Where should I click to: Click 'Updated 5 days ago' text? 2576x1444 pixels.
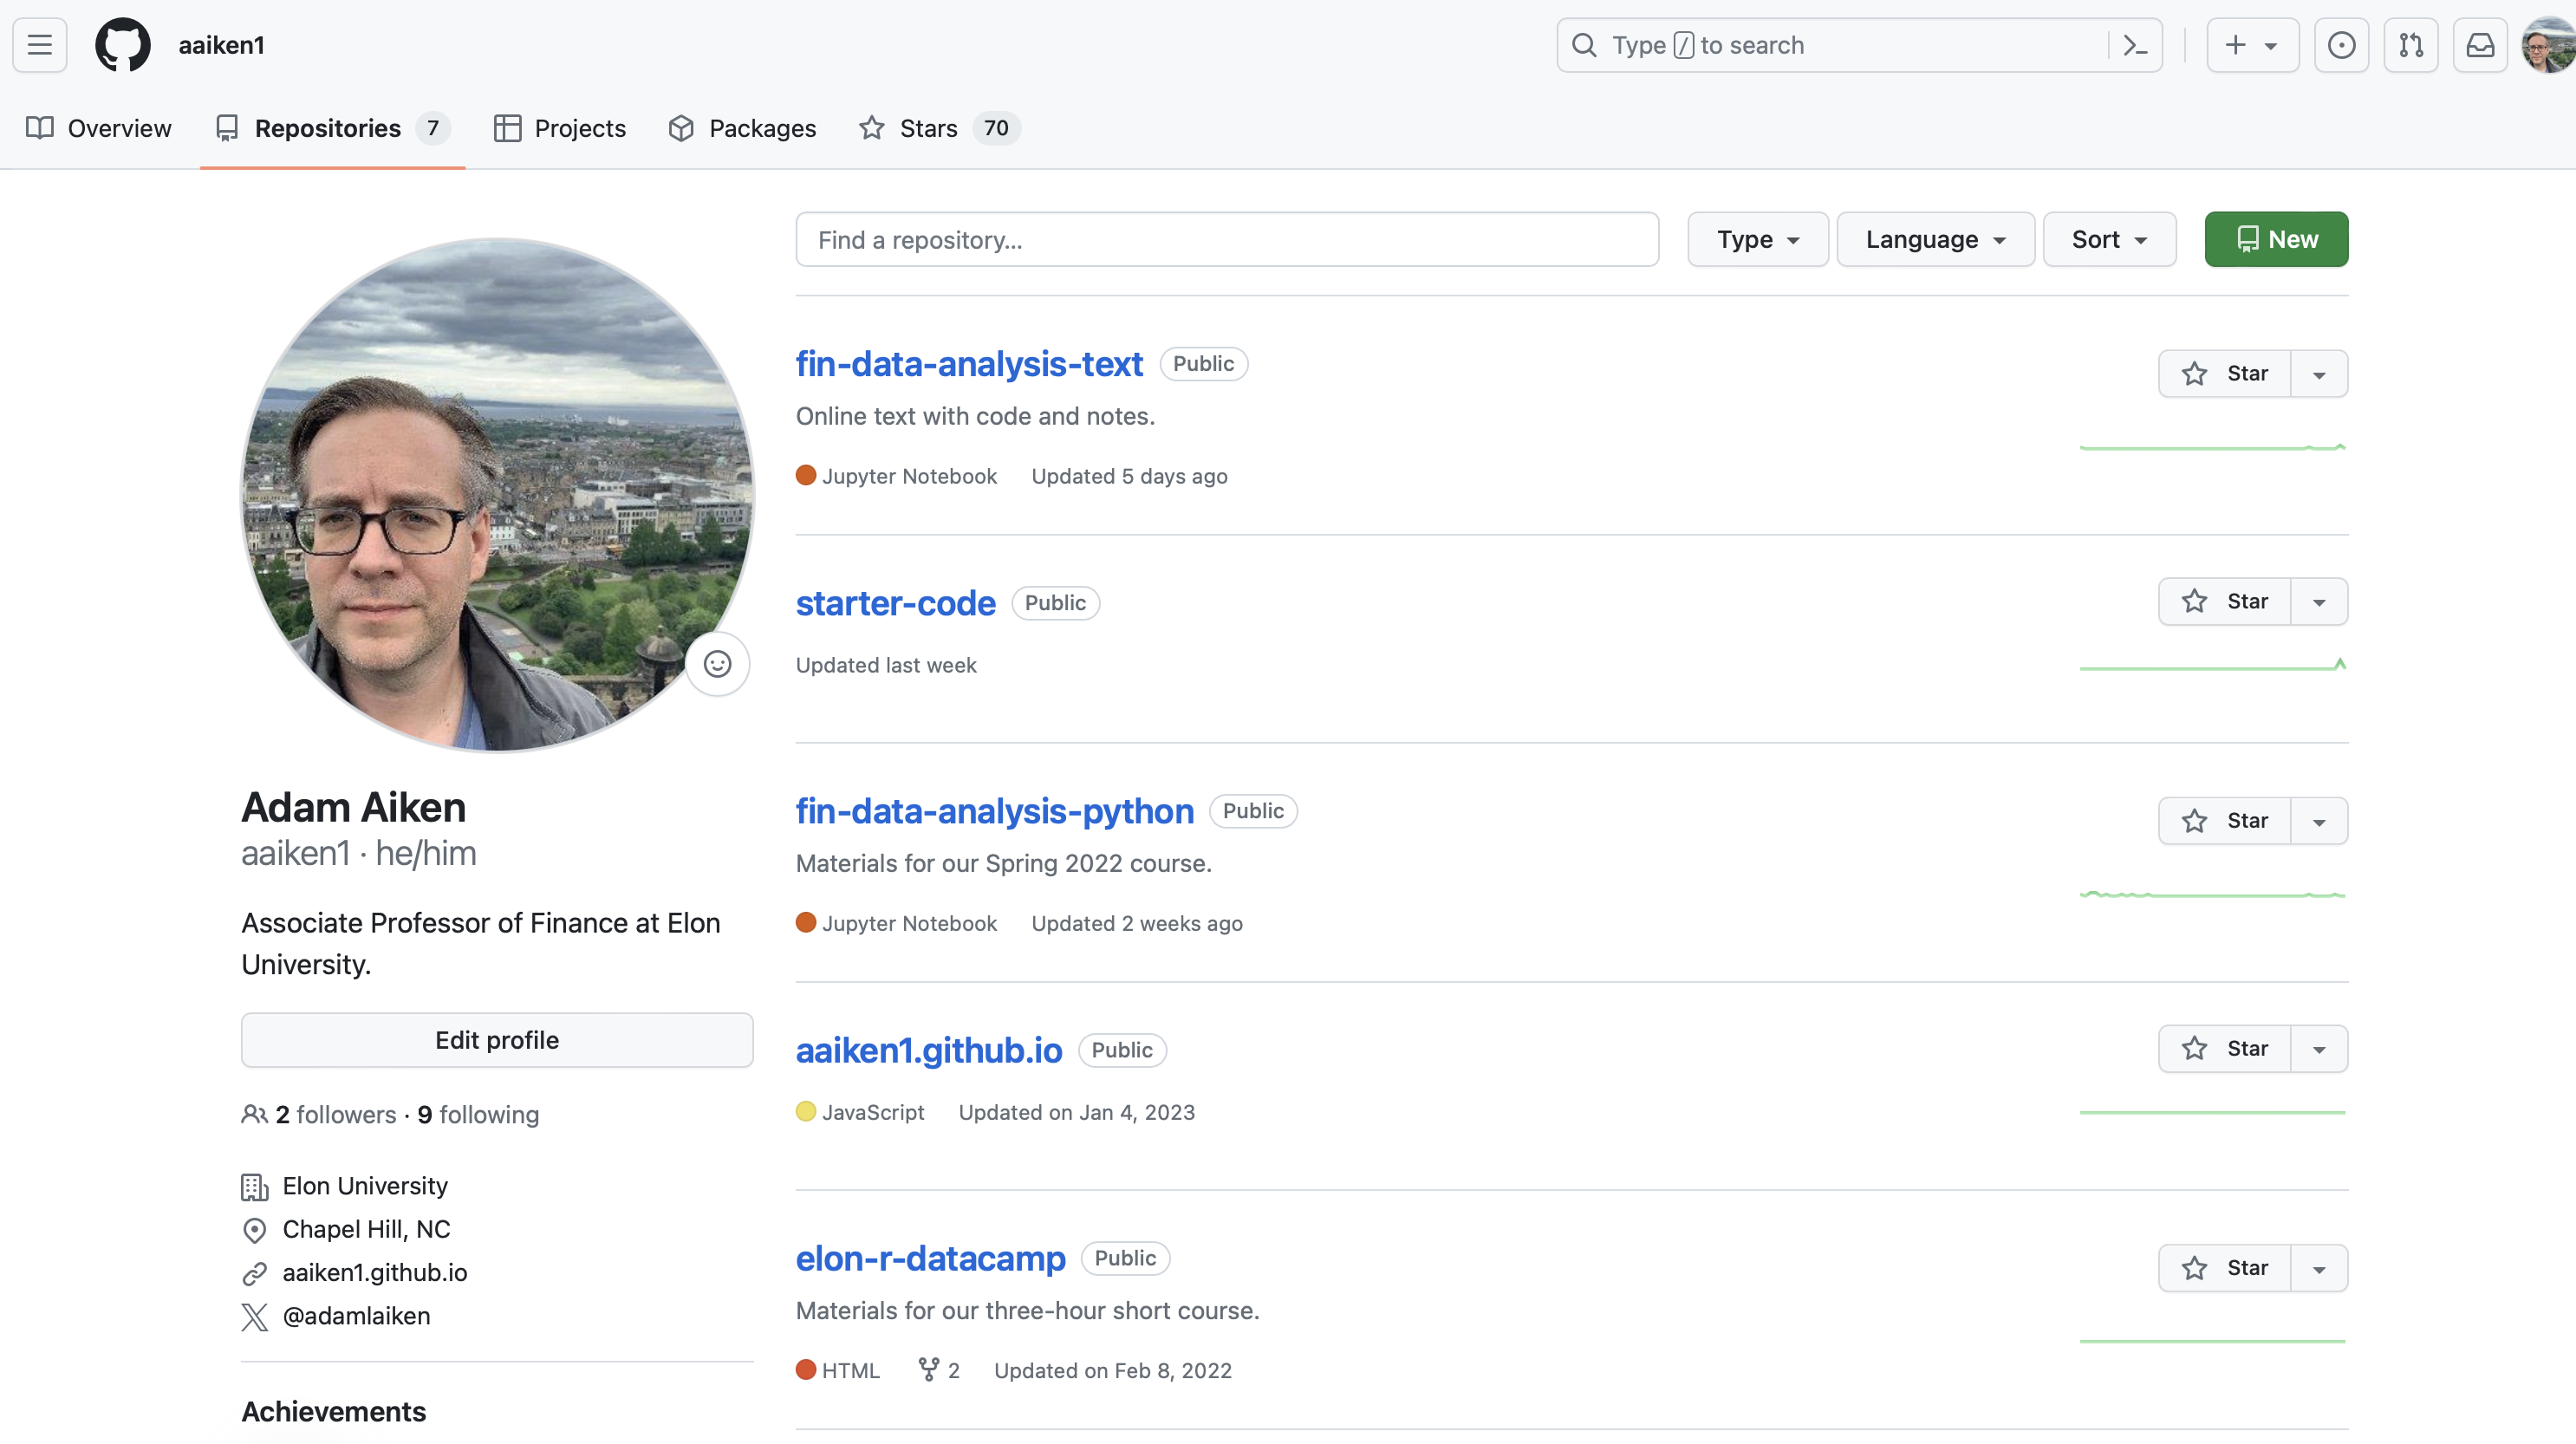(x=1129, y=476)
